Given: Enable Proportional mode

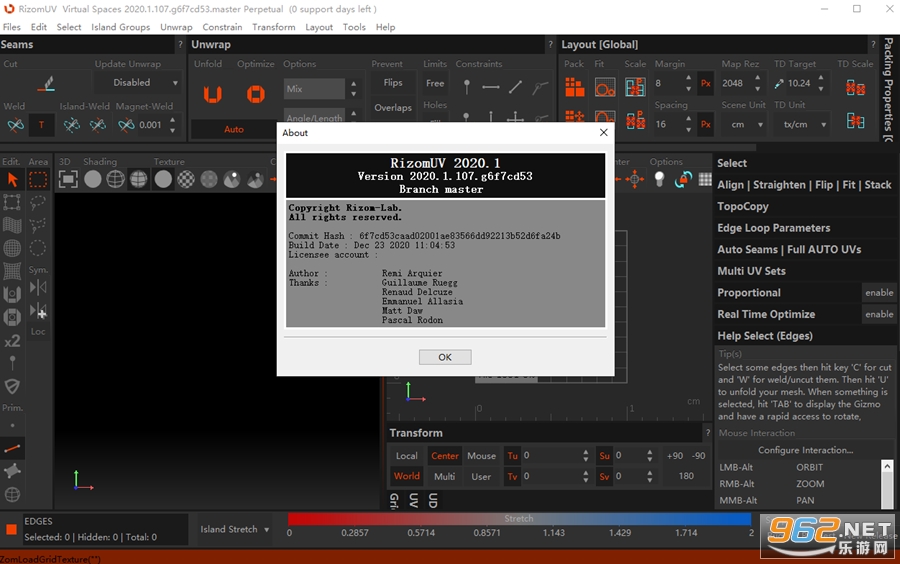Looking at the screenshot, I should [879, 293].
